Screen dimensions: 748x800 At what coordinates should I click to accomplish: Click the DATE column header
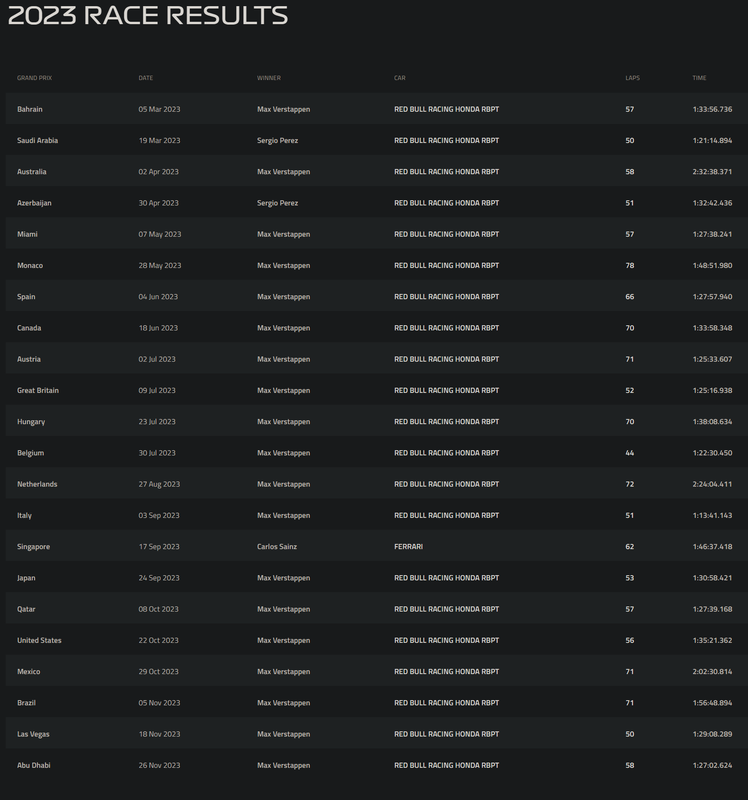pos(145,78)
